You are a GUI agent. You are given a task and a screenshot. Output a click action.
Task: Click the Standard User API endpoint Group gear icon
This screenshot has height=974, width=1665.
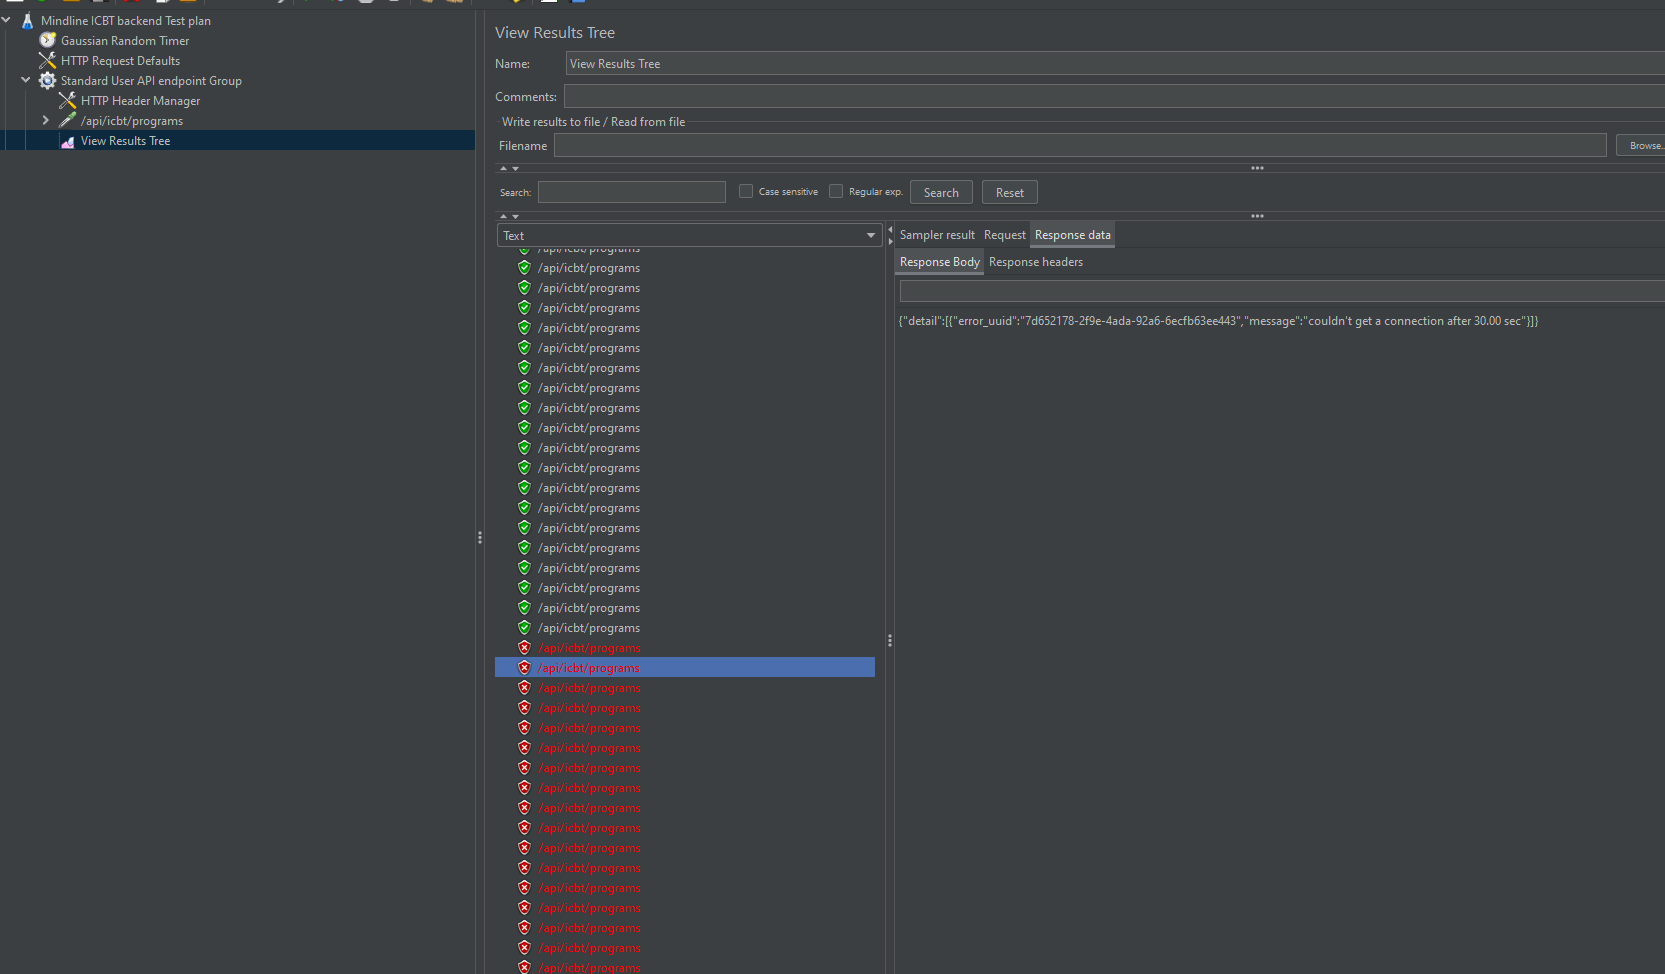[47, 80]
